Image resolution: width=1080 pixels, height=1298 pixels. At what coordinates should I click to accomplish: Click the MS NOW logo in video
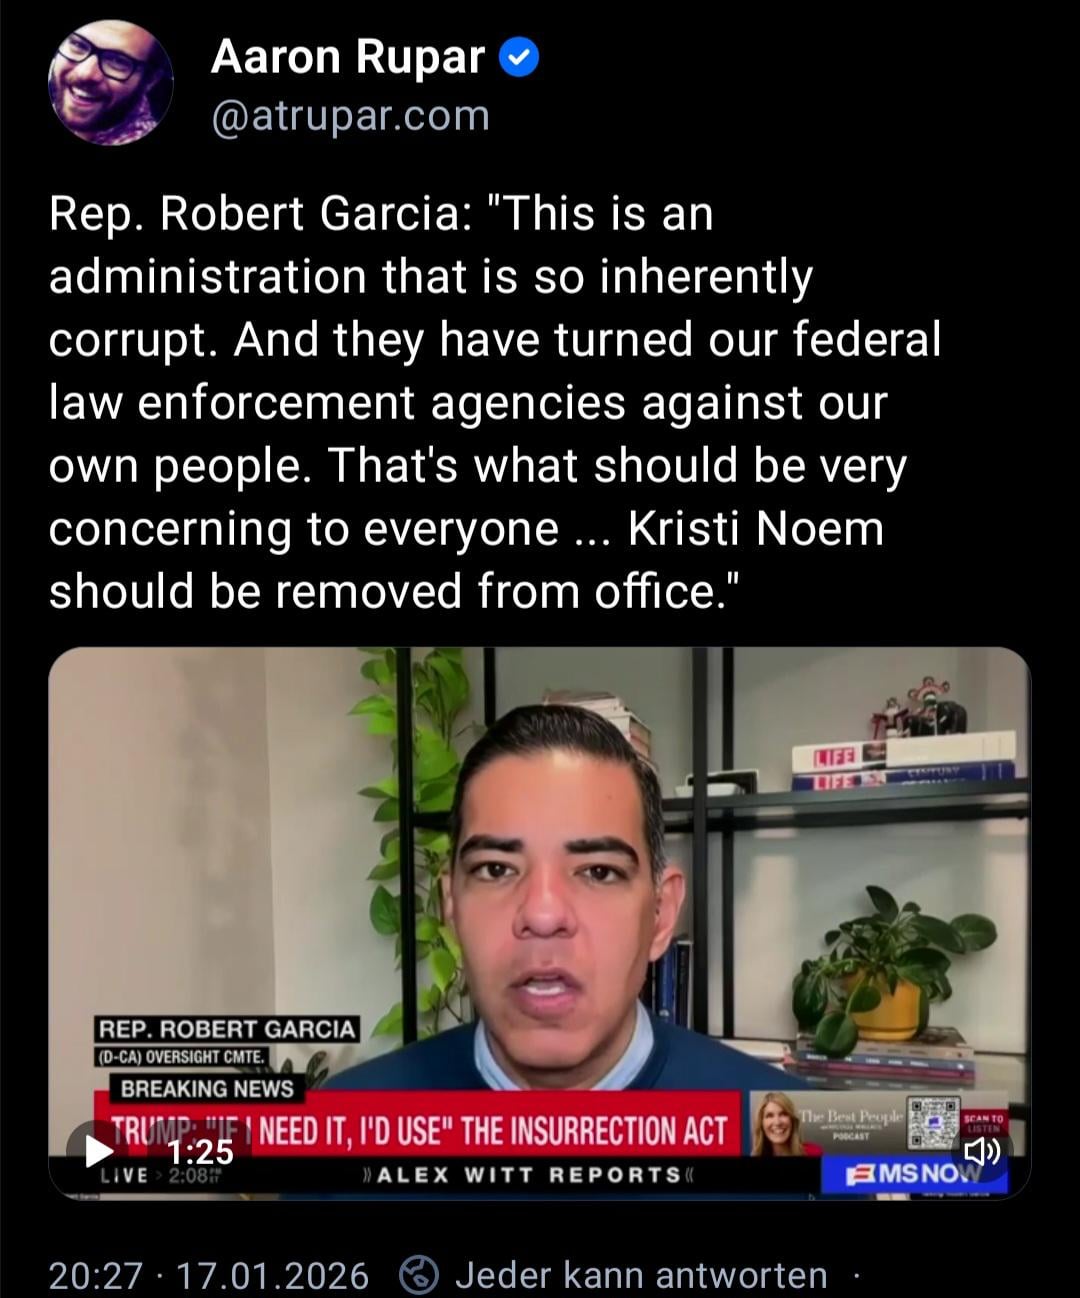[913, 1174]
